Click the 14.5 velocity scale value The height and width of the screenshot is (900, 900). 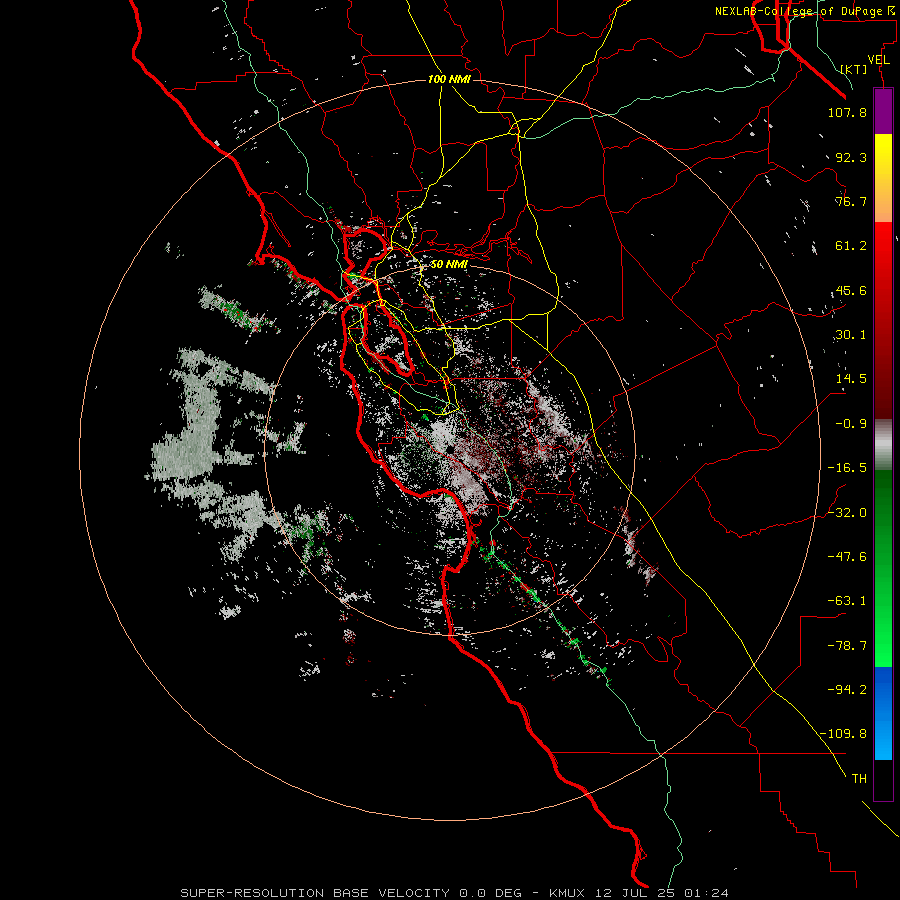tap(851, 379)
